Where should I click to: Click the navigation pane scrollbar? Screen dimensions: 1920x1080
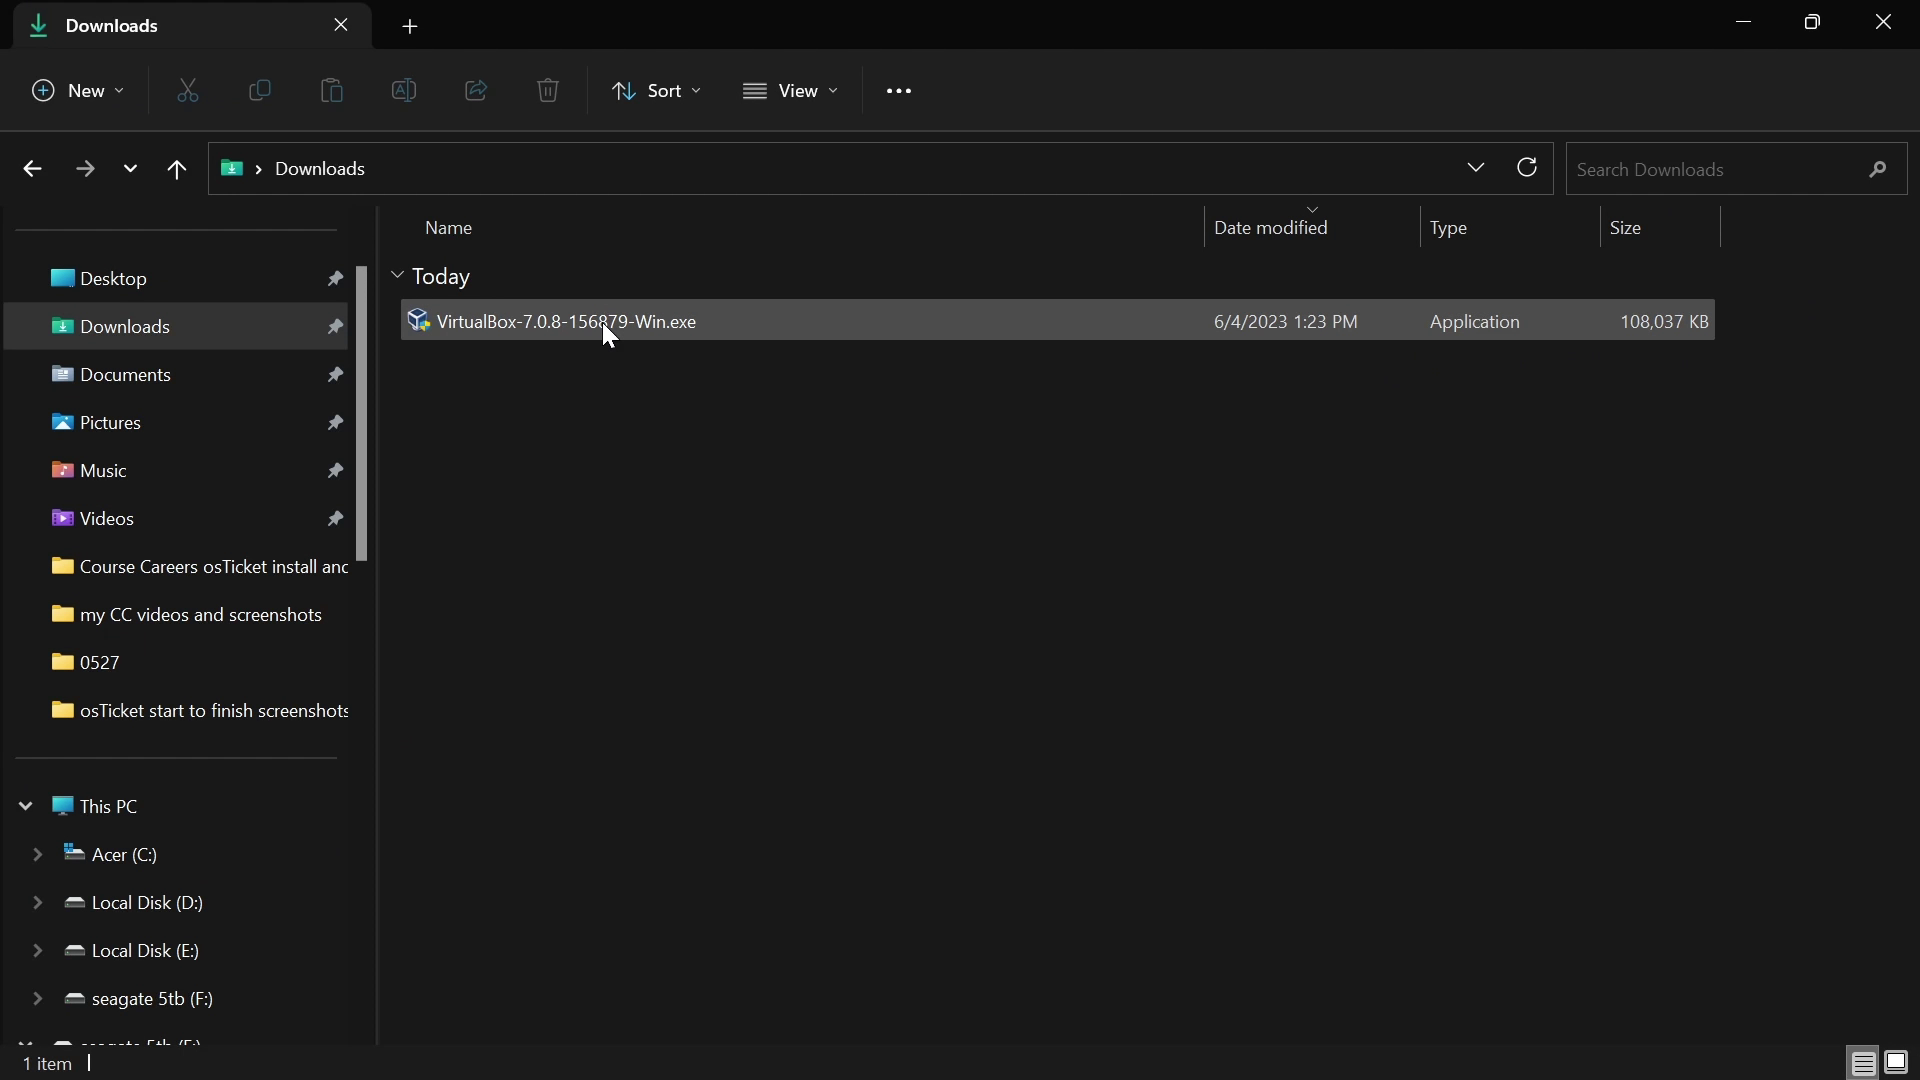click(362, 414)
